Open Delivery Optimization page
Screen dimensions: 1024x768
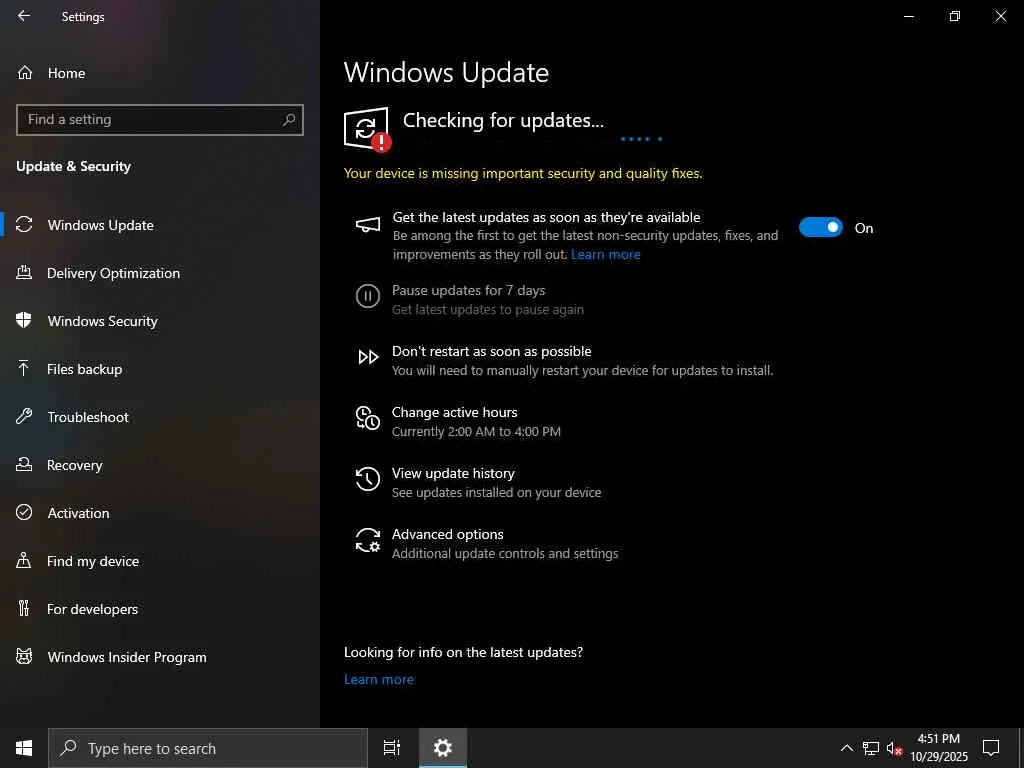160,273
